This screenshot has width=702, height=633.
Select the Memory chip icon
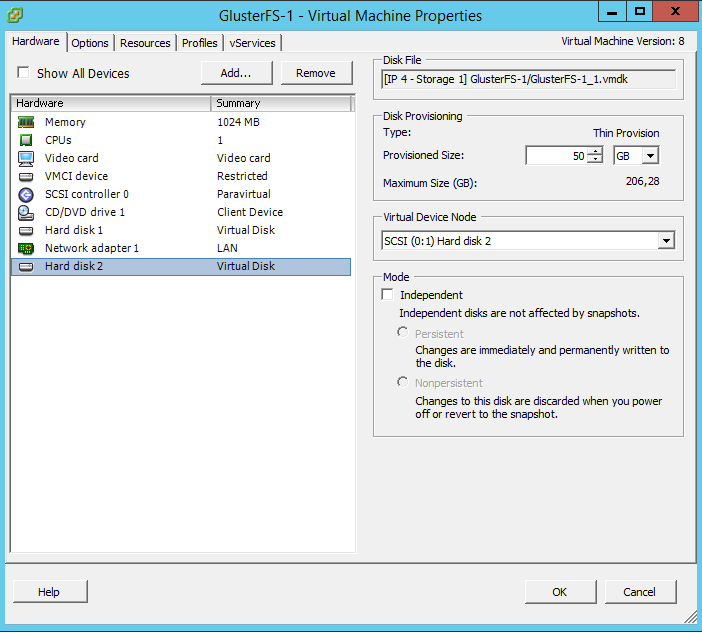[x=26, y=122]
